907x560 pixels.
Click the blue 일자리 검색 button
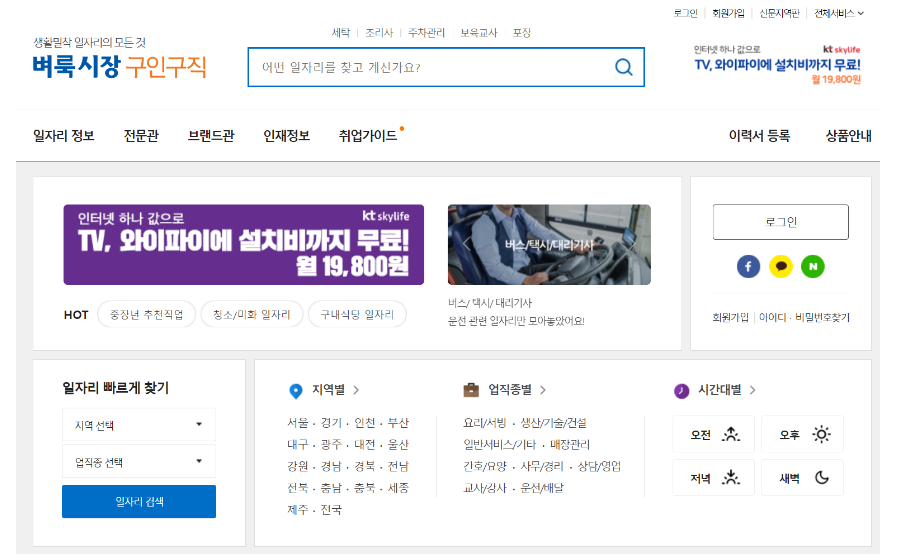(139, 502)
